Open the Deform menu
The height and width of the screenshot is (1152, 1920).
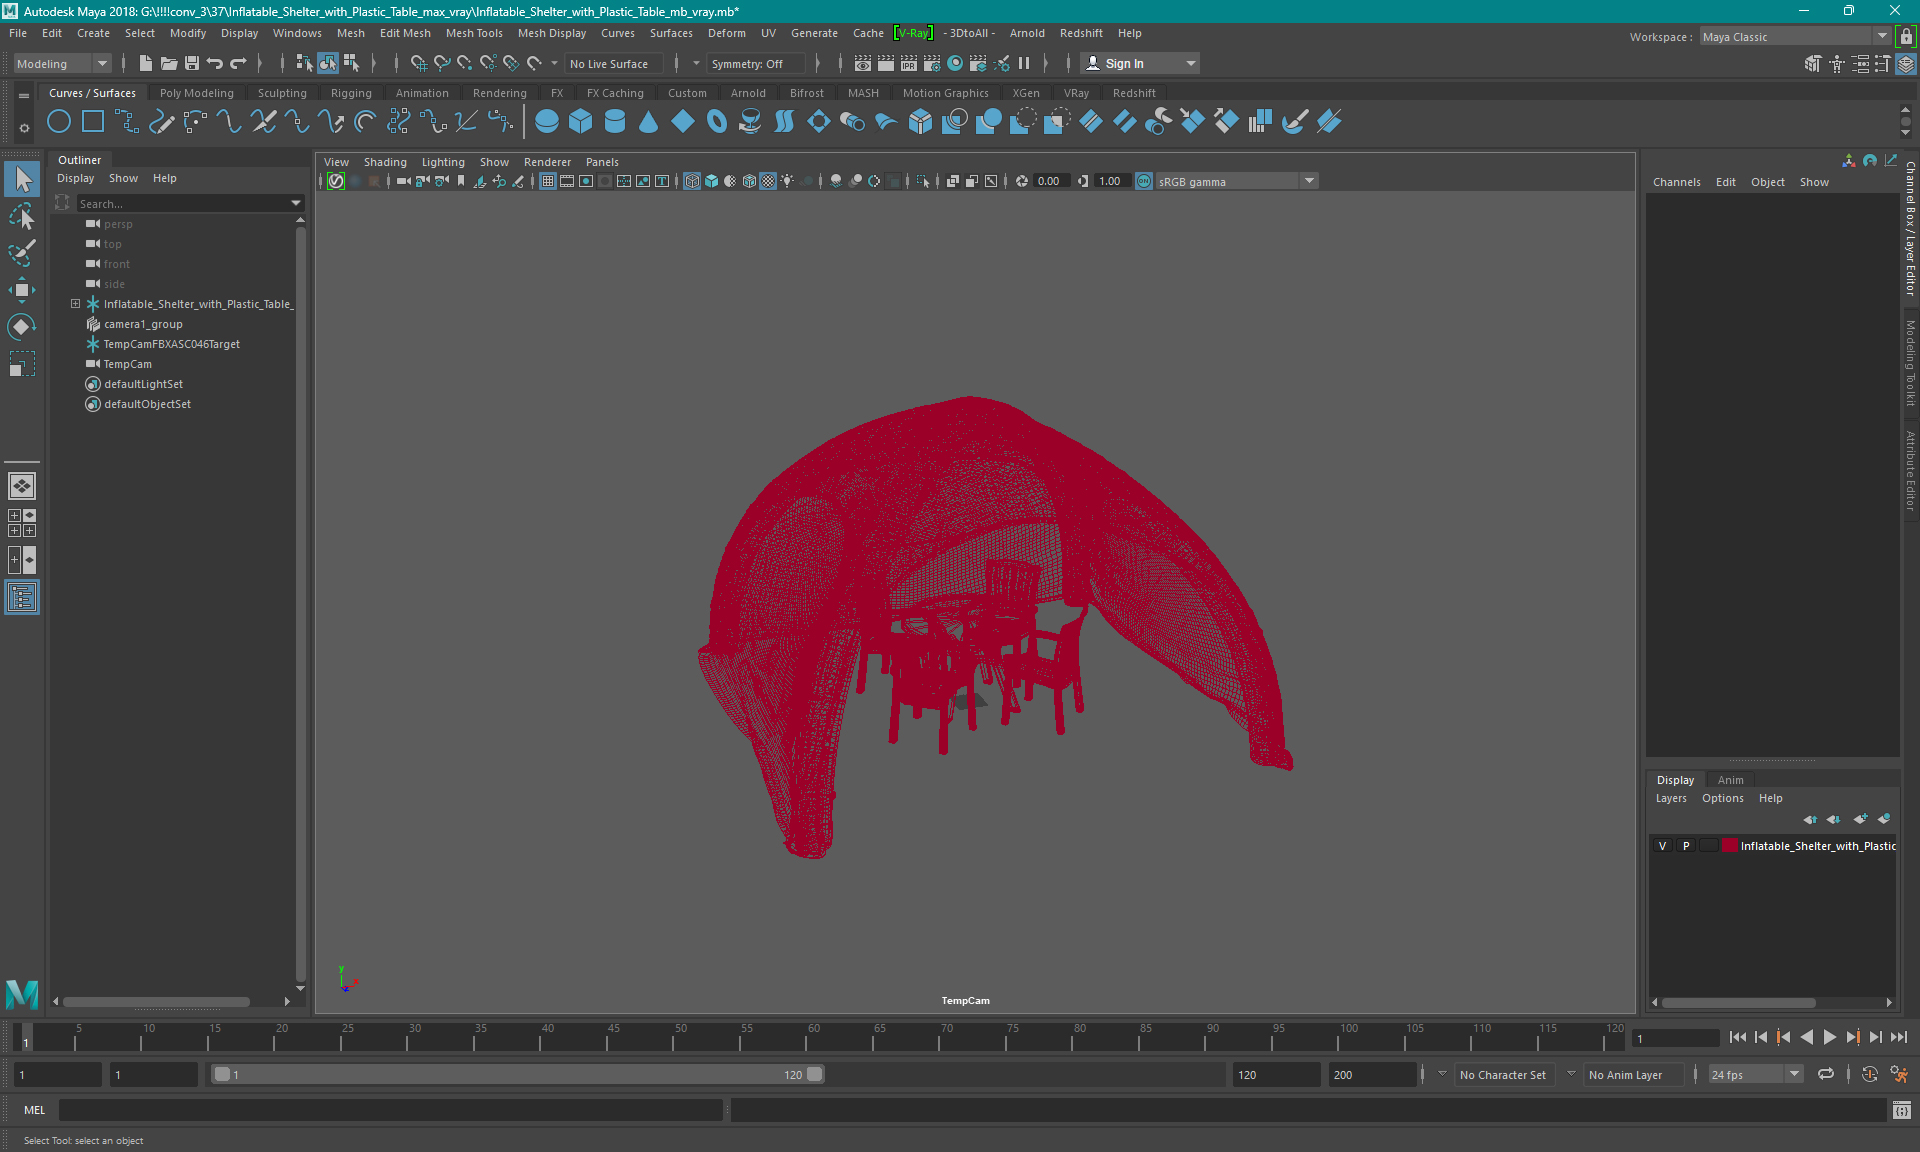(727, 33)
